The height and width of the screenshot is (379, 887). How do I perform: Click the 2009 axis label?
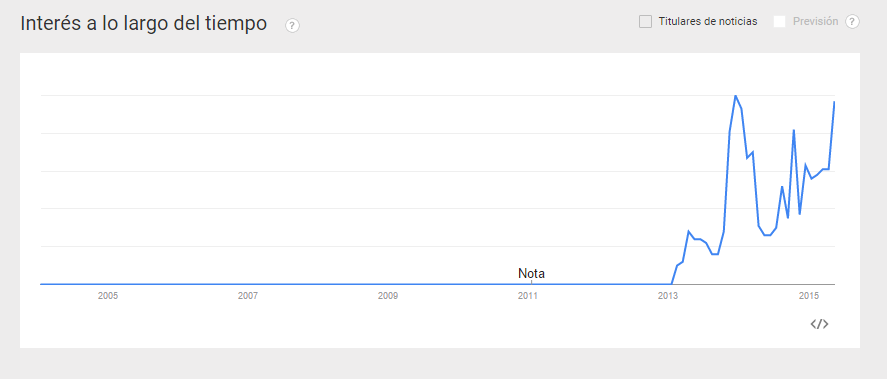(388, 296)
